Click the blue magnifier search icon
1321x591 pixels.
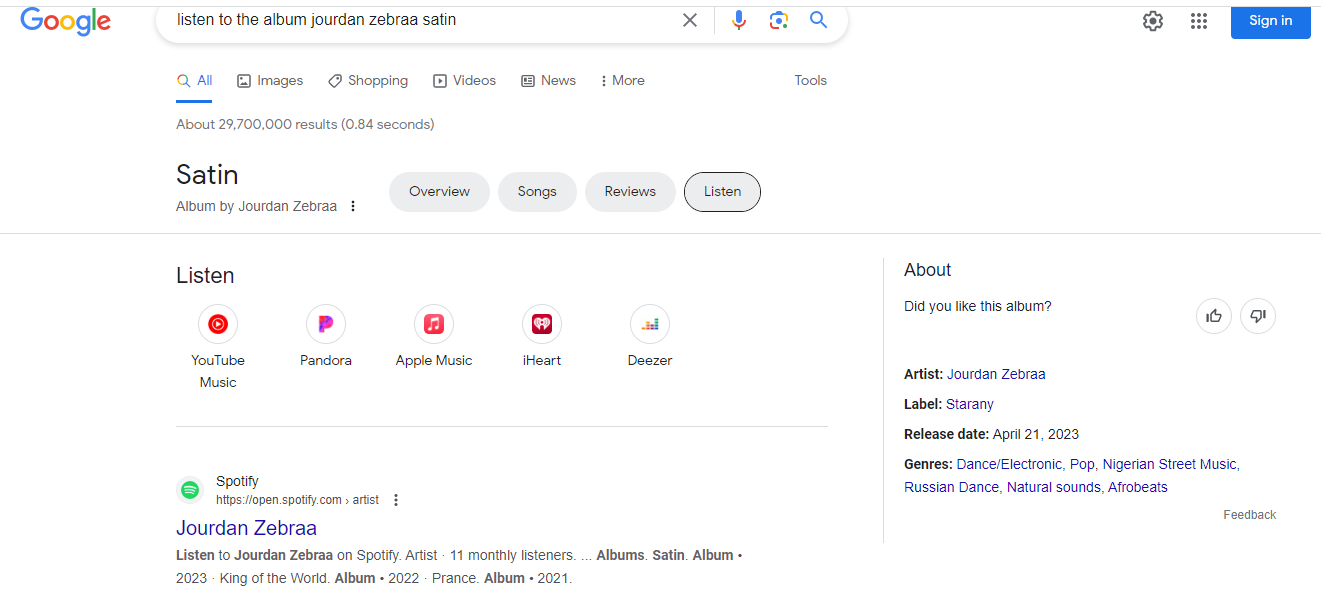[819, 20]
